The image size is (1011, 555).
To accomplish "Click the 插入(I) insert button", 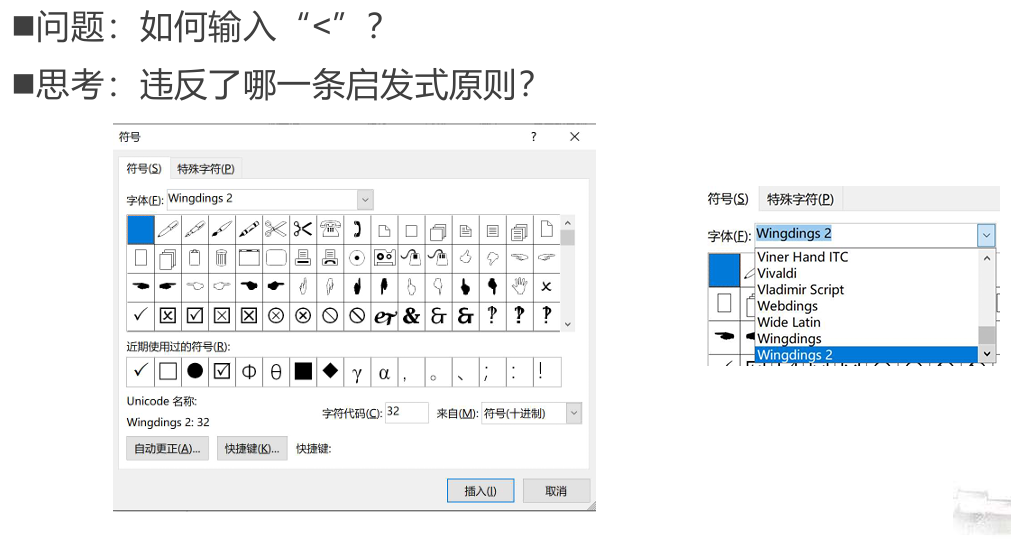I will (x=480, y=491).
